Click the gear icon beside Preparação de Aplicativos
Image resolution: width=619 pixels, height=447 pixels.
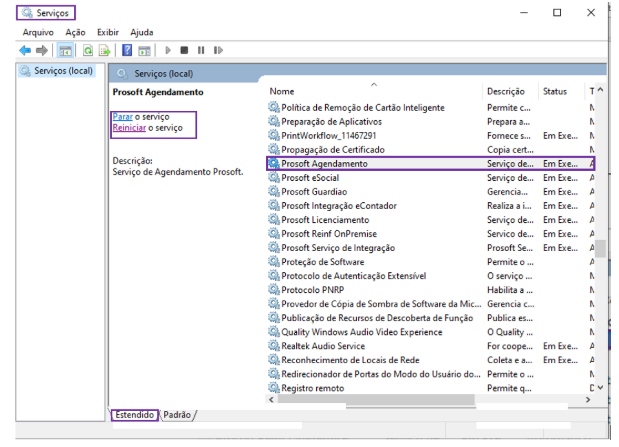pyautogui.click(x=274, y=121)
